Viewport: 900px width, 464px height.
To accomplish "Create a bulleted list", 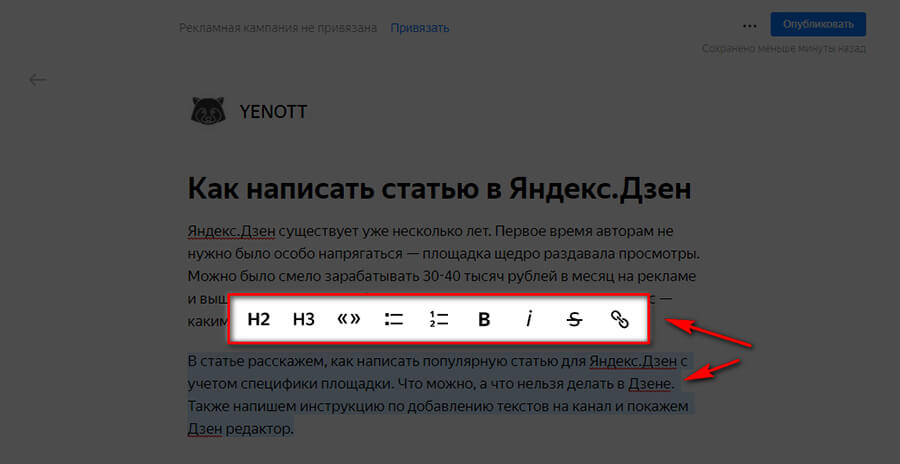I will [x=393, y=320].
